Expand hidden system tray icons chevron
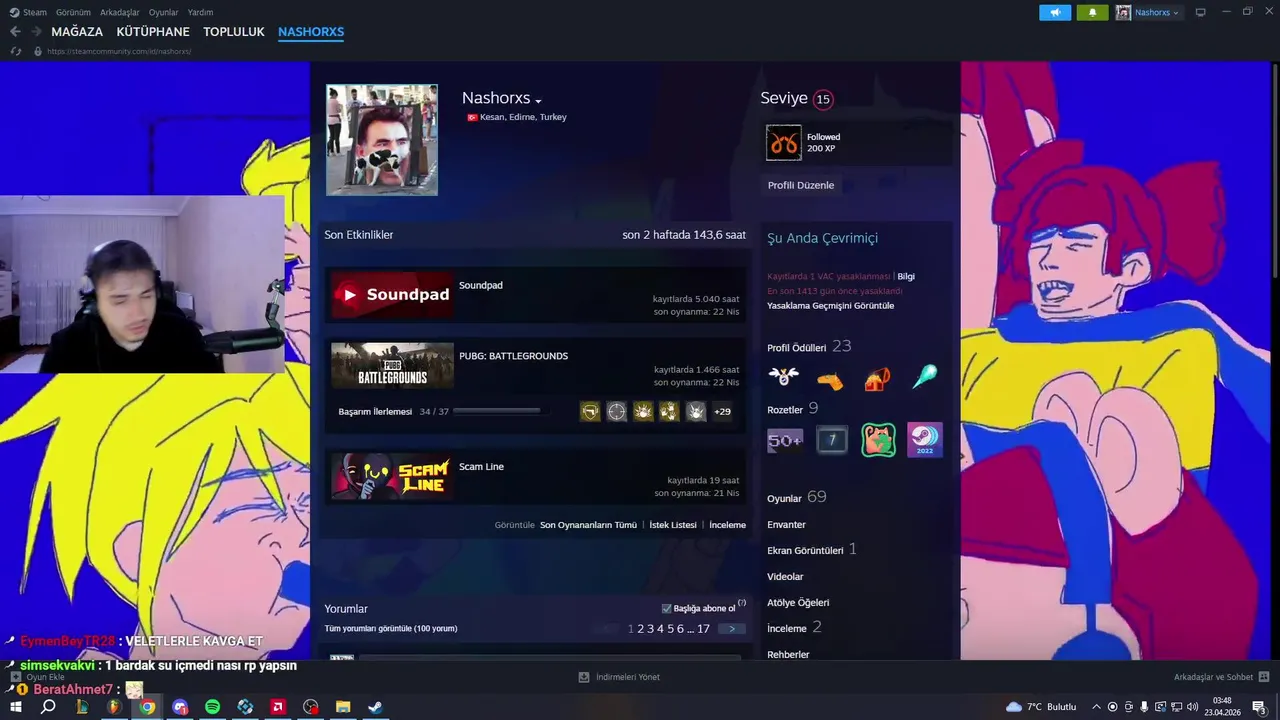Screen dimensions: 1280x720 pos(1096,707)
